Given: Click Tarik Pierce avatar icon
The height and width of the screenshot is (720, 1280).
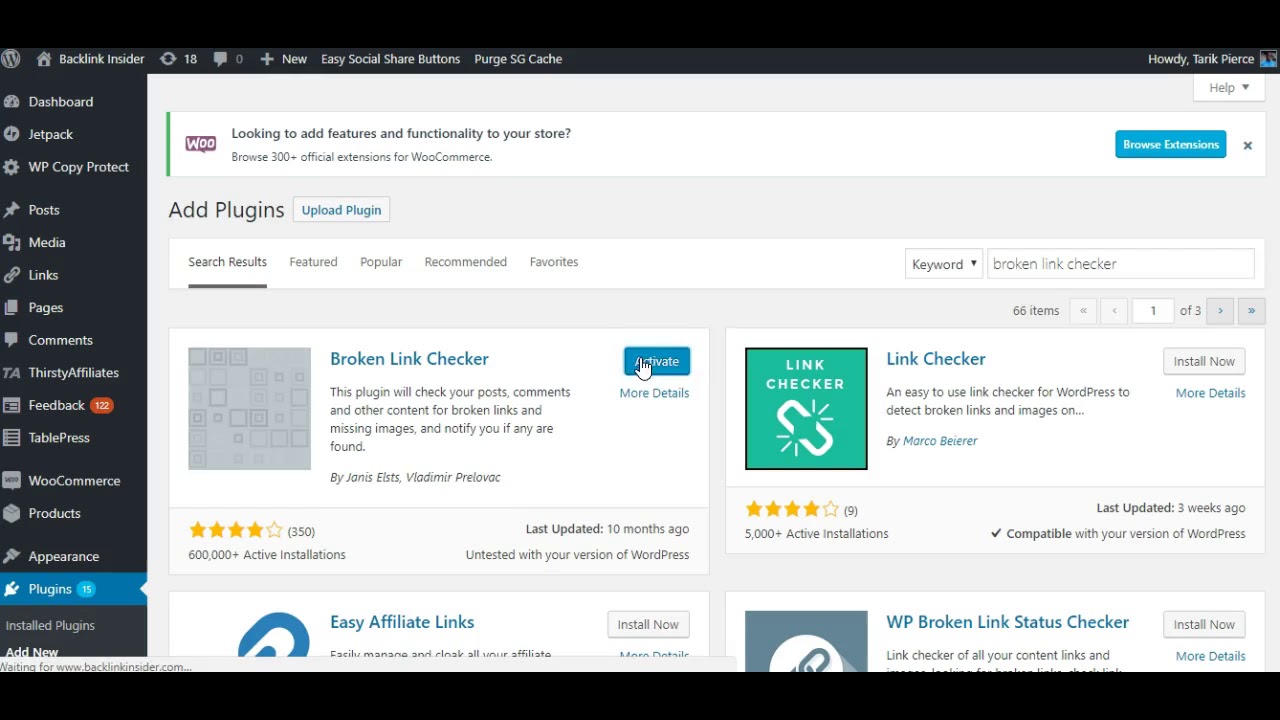Looking at the screenshot, I should (1268, 59).
